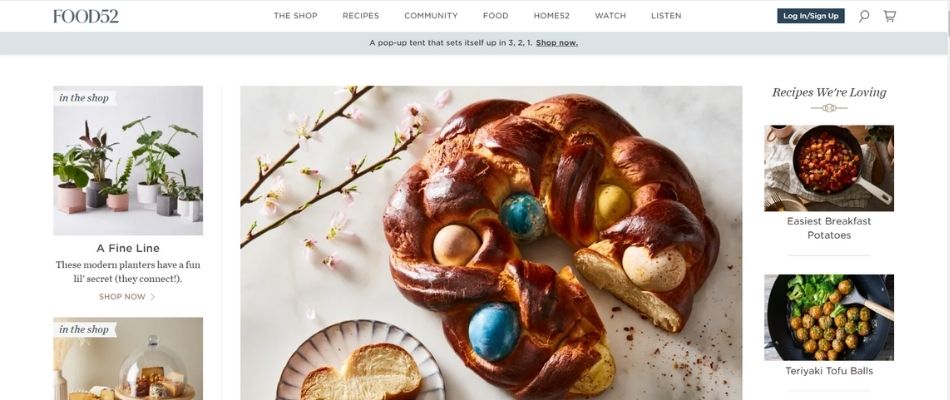Click the arrow next to SHOP NOW

coord(153,297)
